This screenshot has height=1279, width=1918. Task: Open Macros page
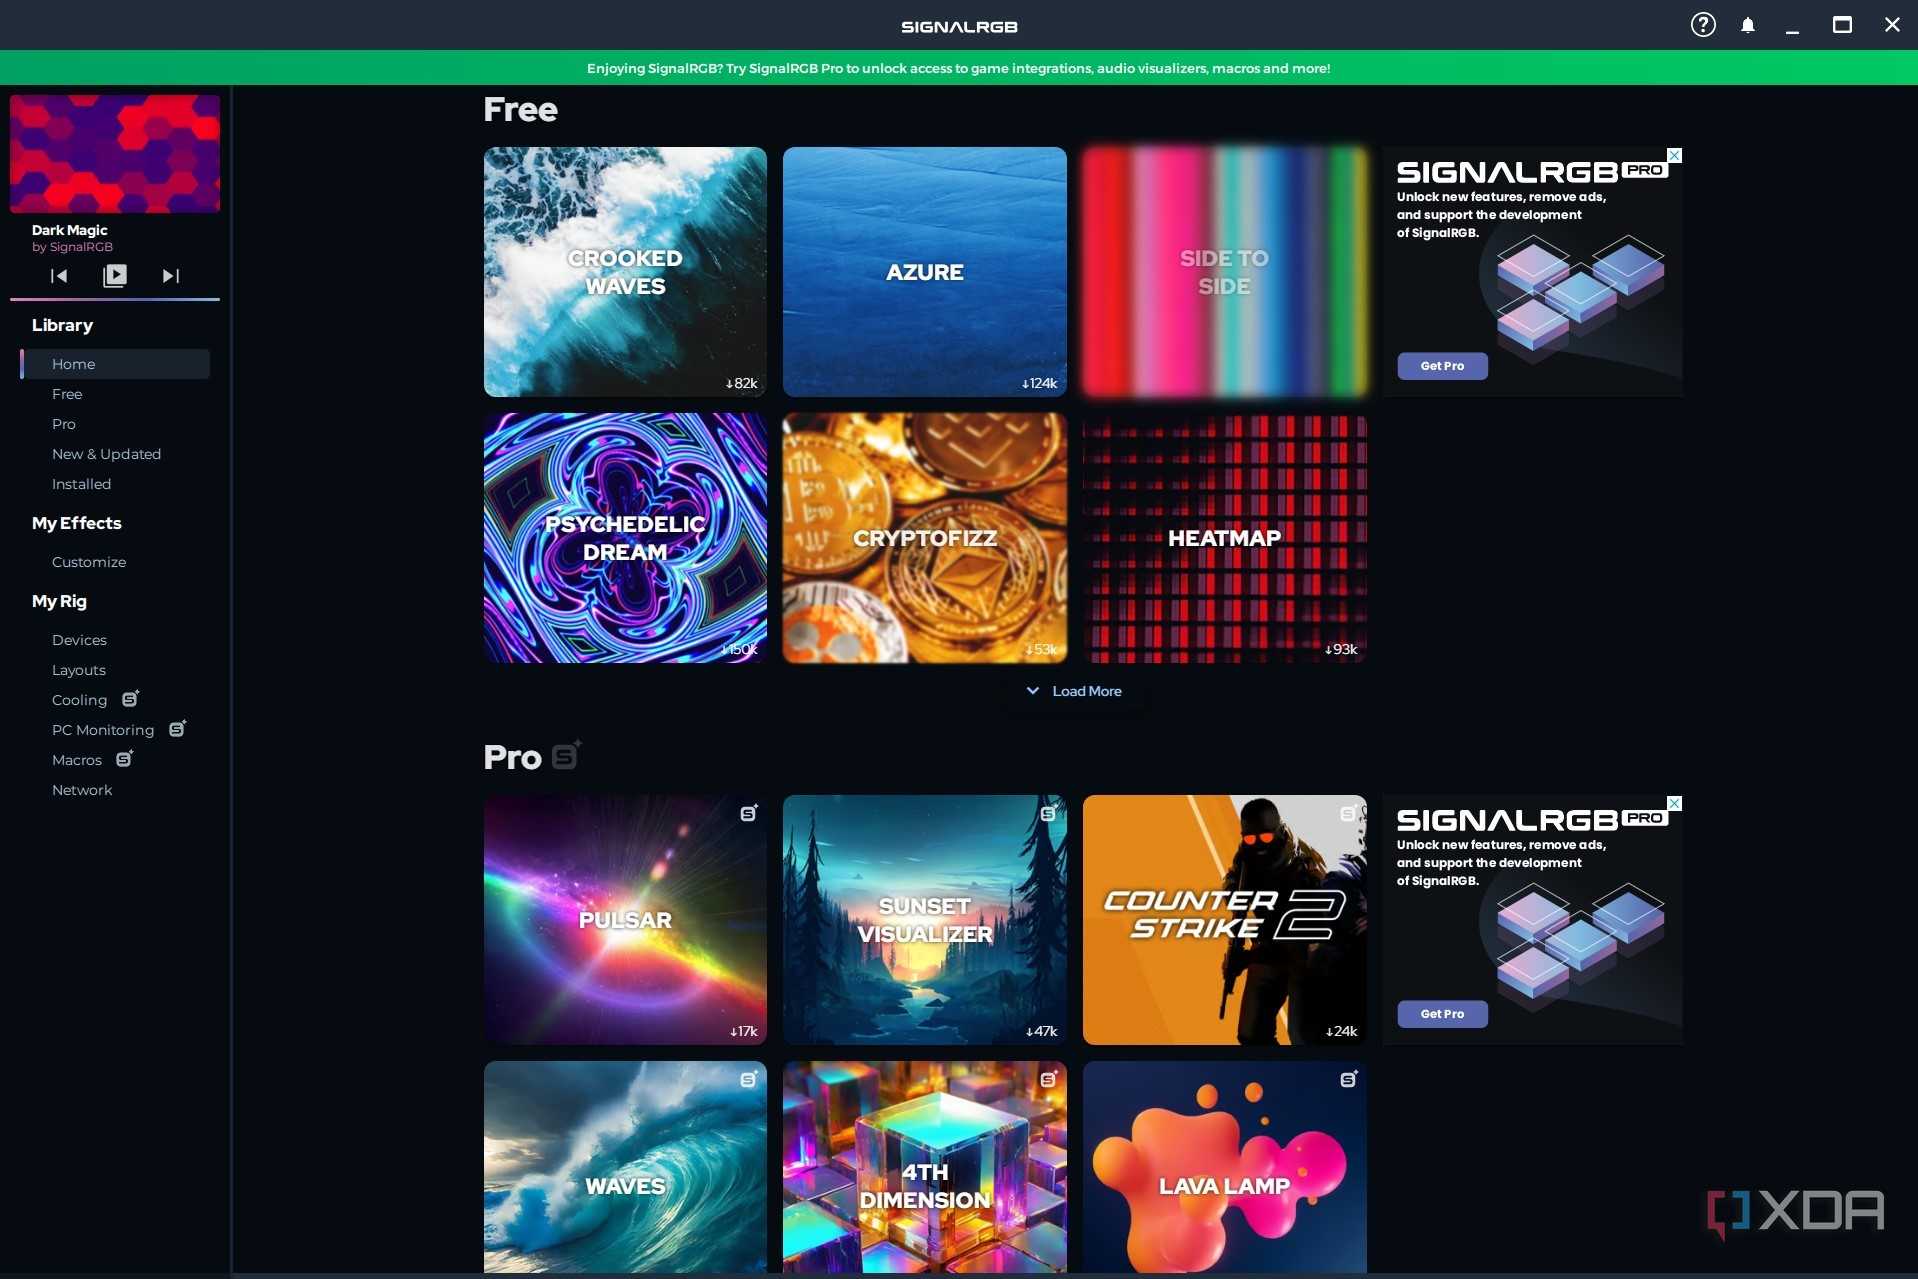[77, 760]
